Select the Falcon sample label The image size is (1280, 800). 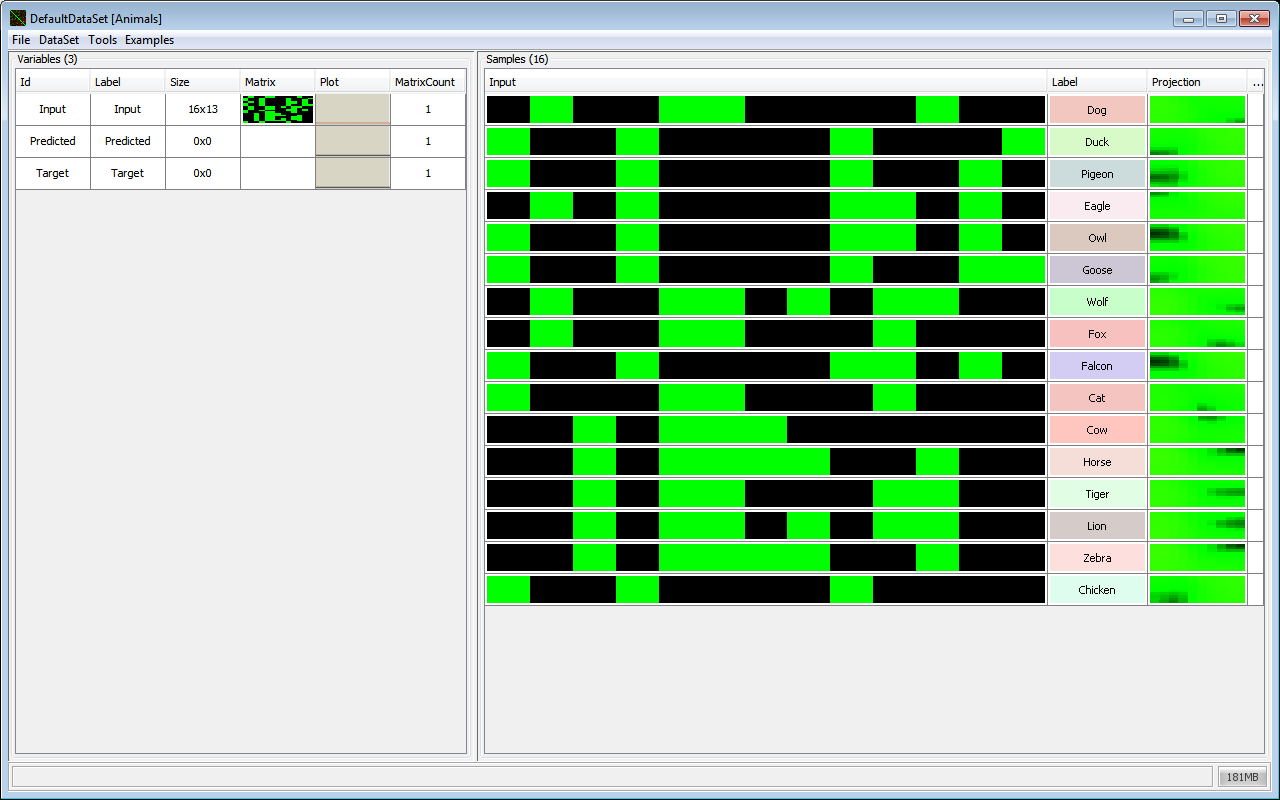pyautogui.click(x=1096, y=365)
